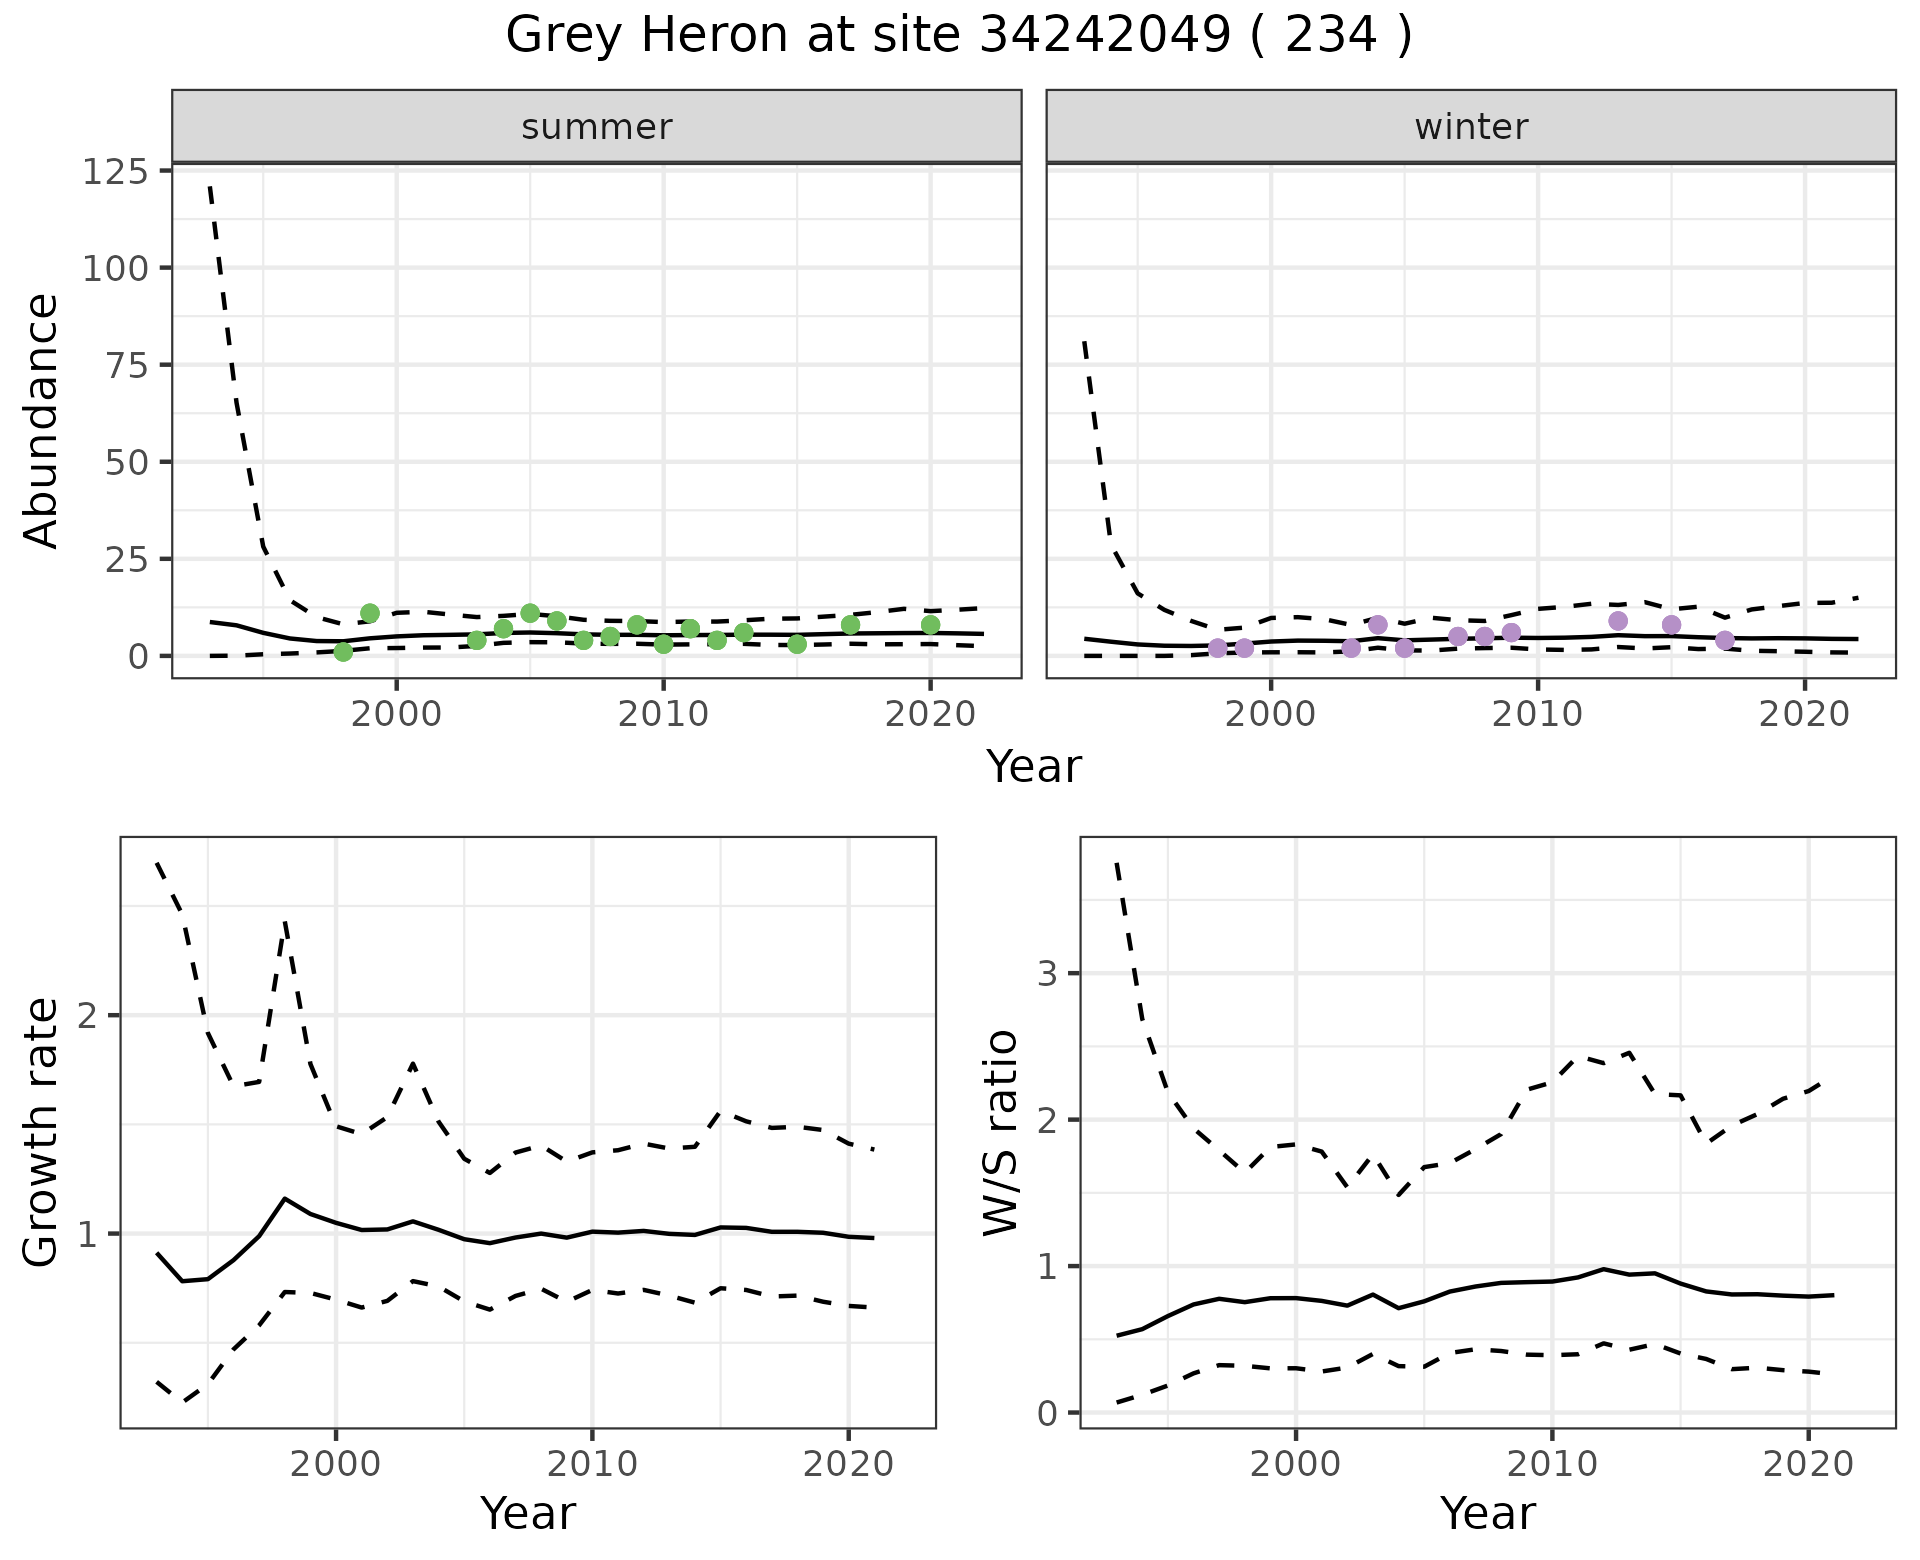Click 2020 tick label under Growth rate plot
Viewport: 1920px width, 1560px height.
click(x=848, y=1465)
